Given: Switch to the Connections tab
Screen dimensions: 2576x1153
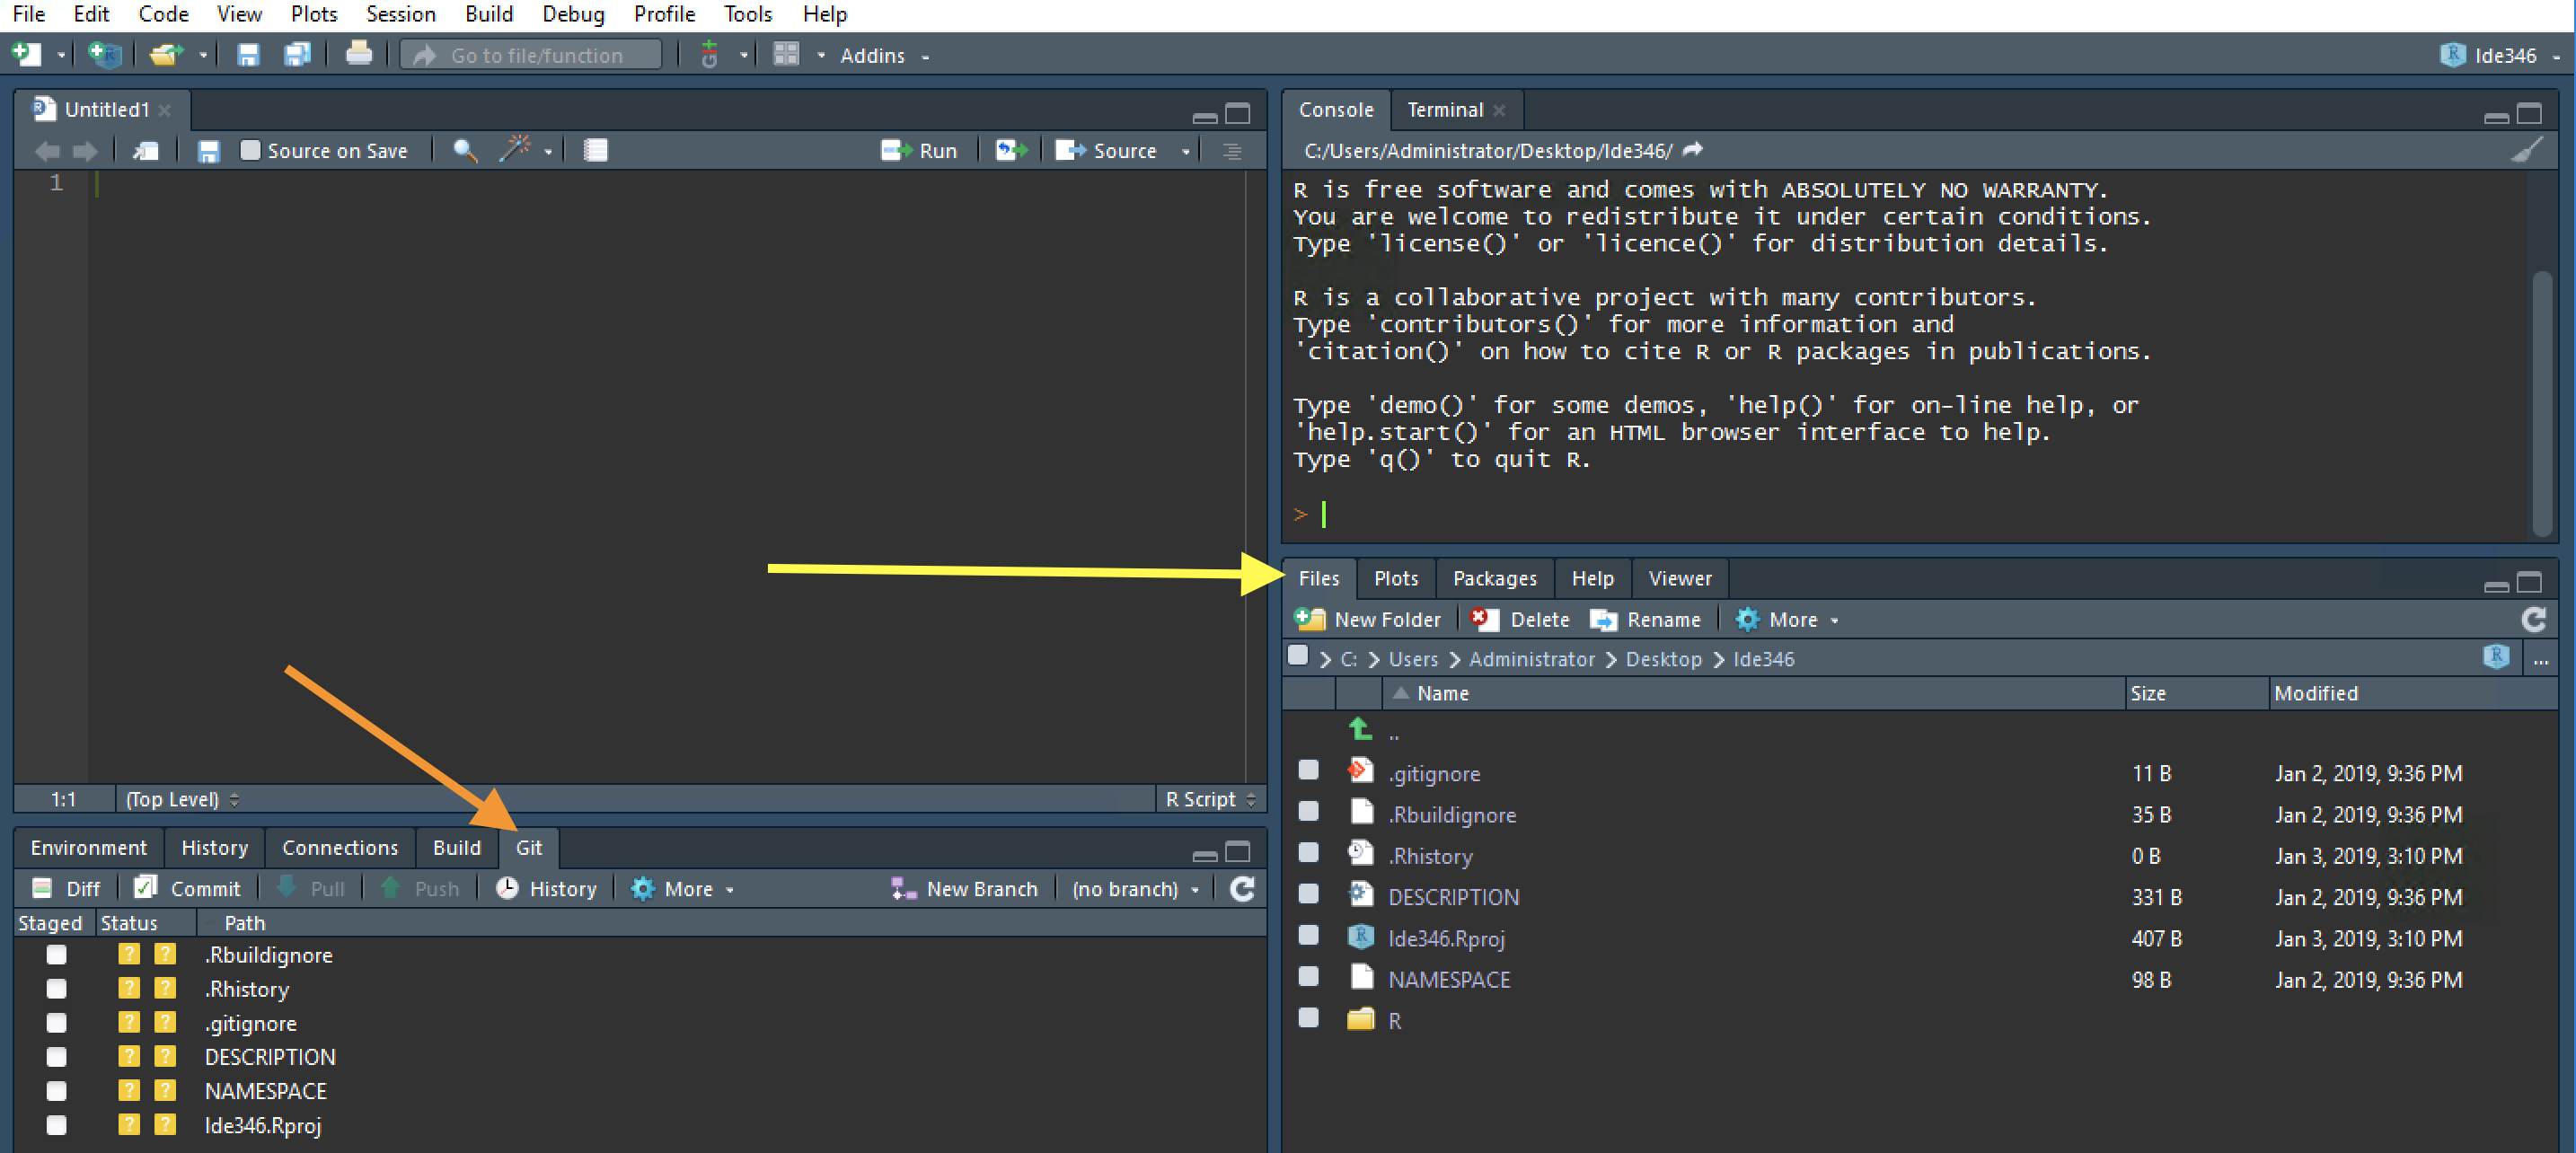Looking at the screenshot, I should 340,848.
